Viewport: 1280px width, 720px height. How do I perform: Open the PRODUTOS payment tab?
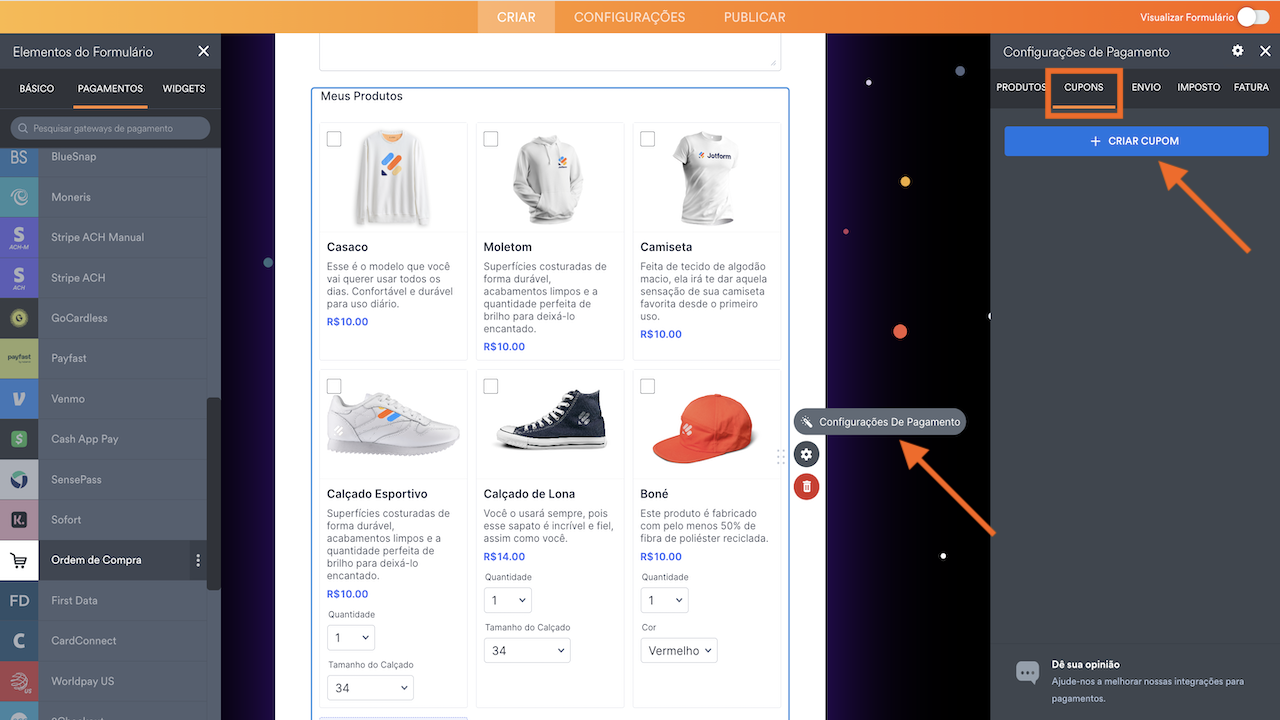1021,87
